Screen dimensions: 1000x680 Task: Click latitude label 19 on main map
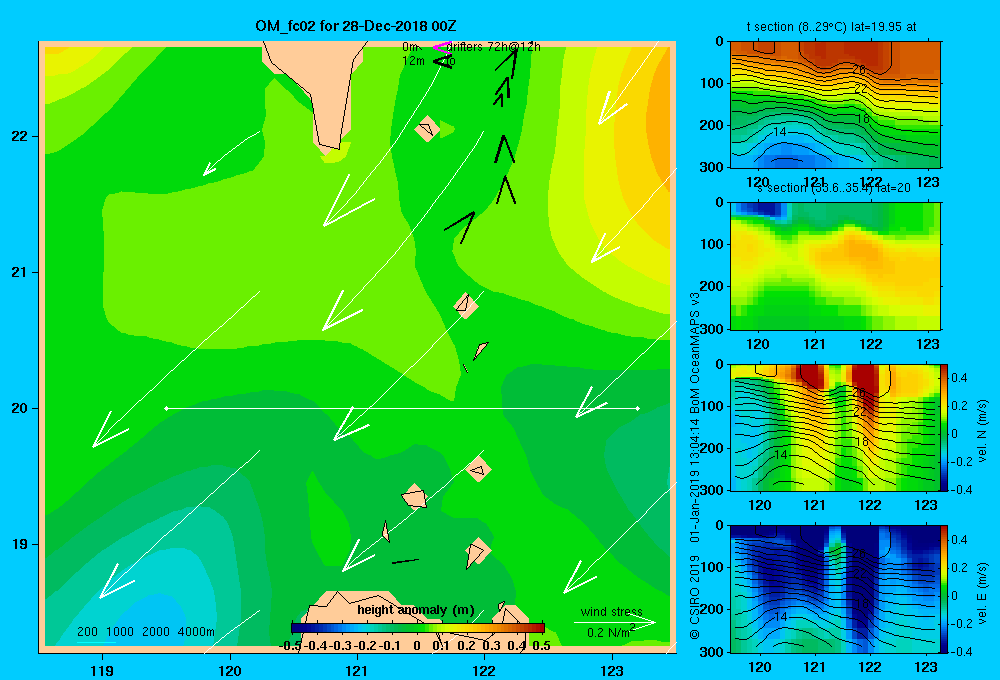coord(19,544)
